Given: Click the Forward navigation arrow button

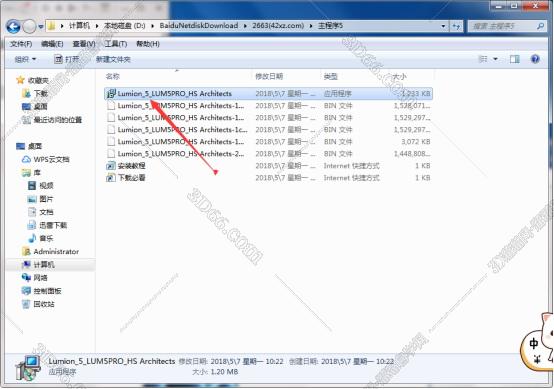Looking at the screenshot, I should (29, 26).
